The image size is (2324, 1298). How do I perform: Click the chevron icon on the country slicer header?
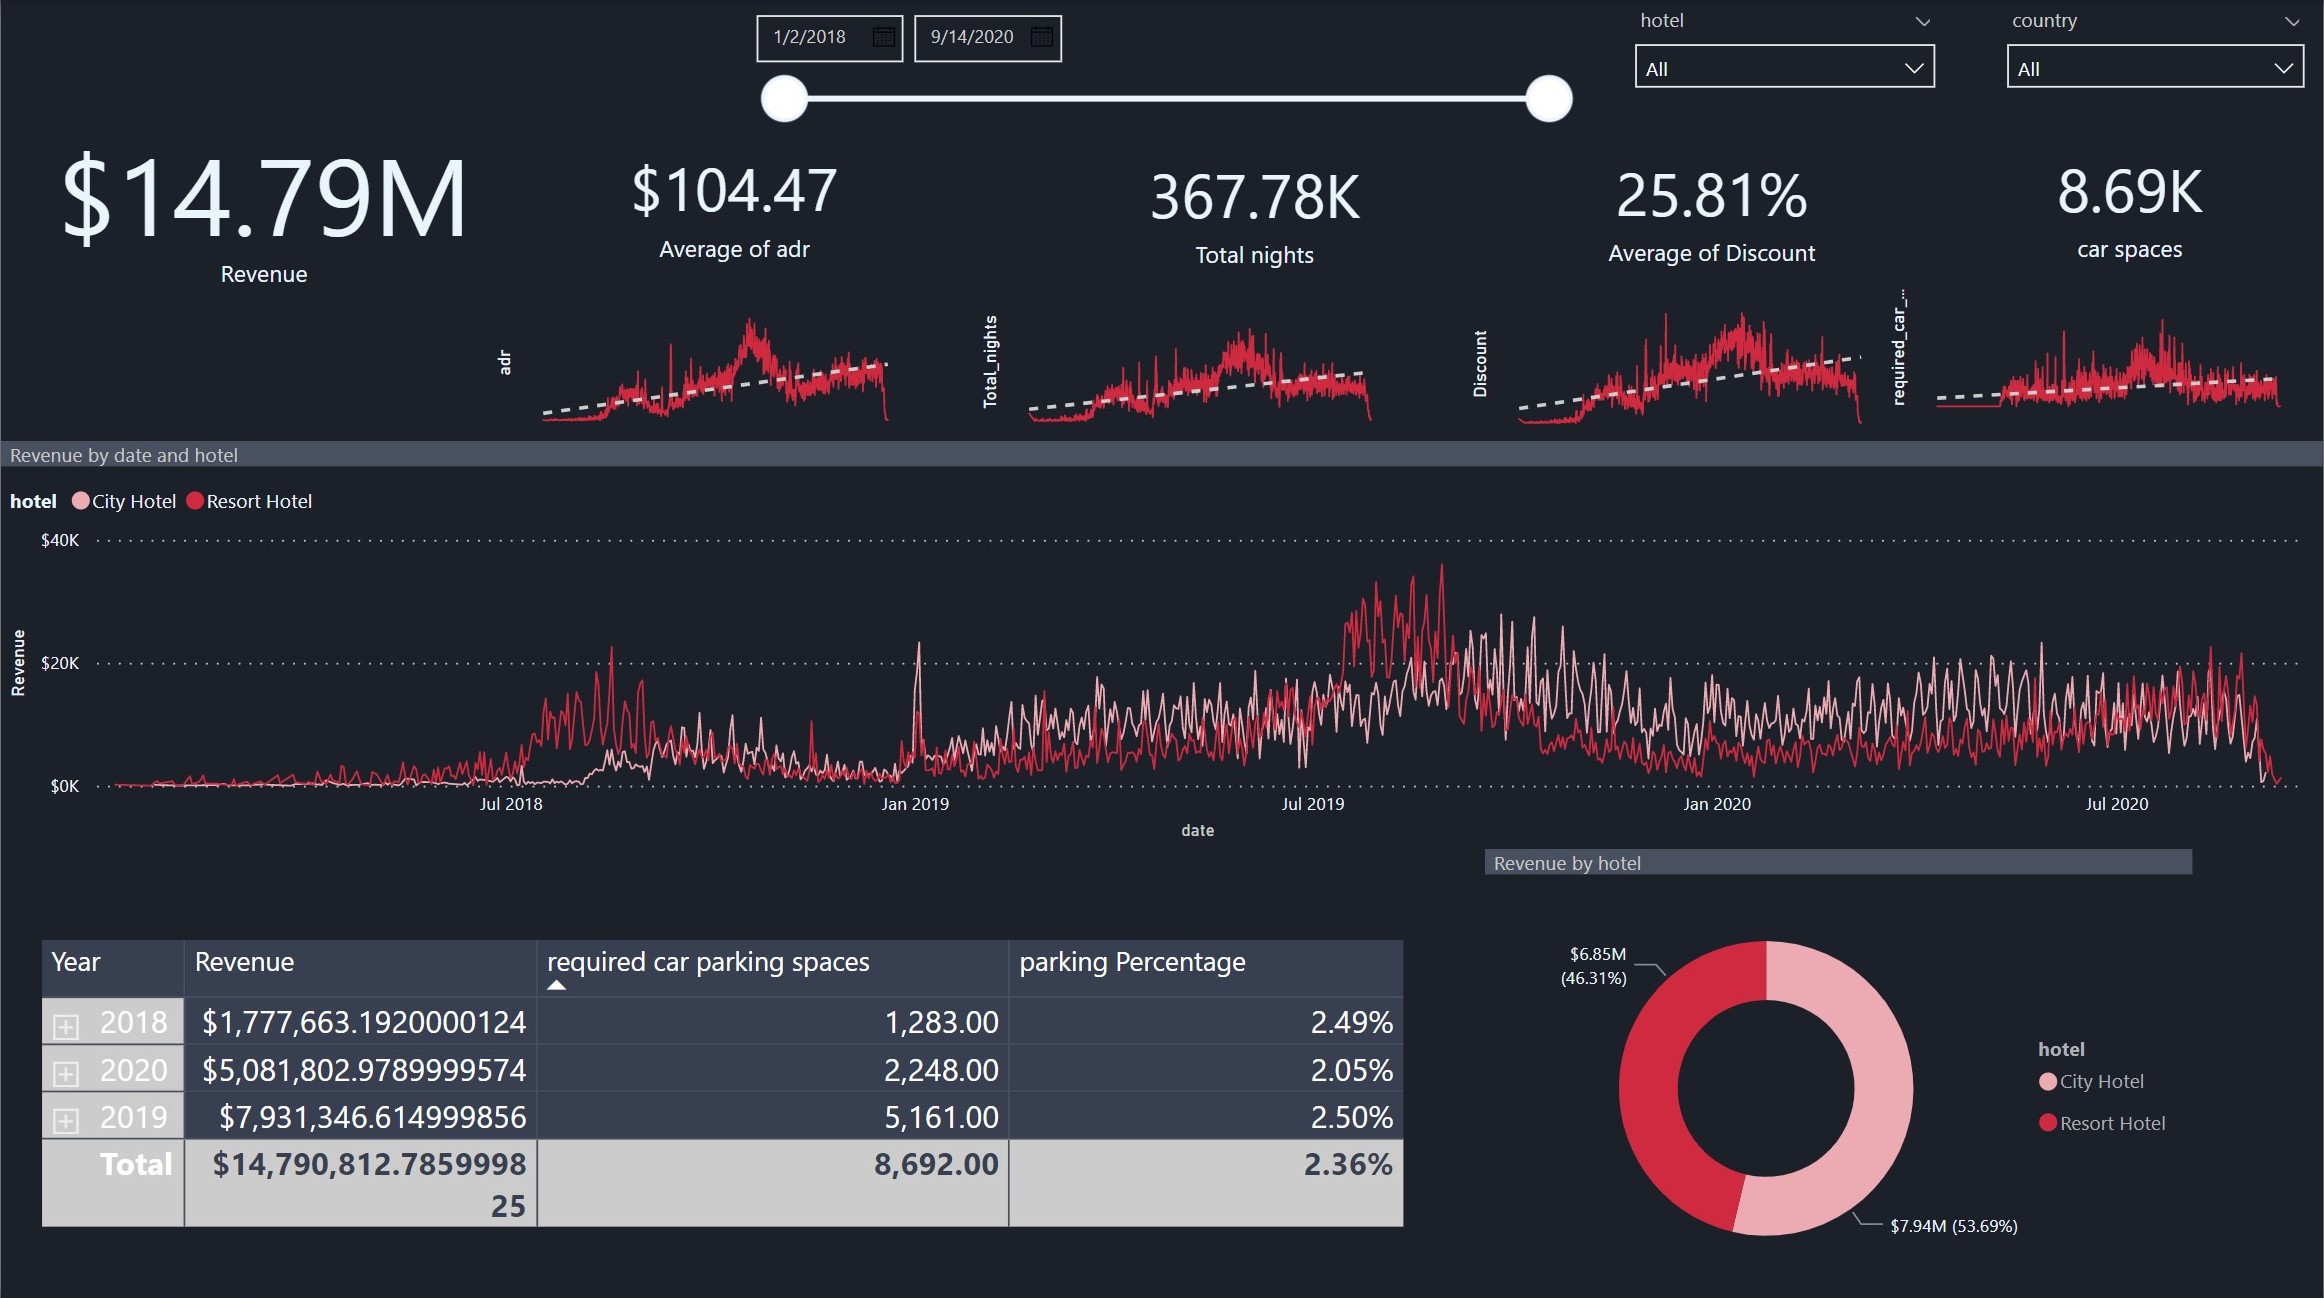click(x=2291, y=20)
